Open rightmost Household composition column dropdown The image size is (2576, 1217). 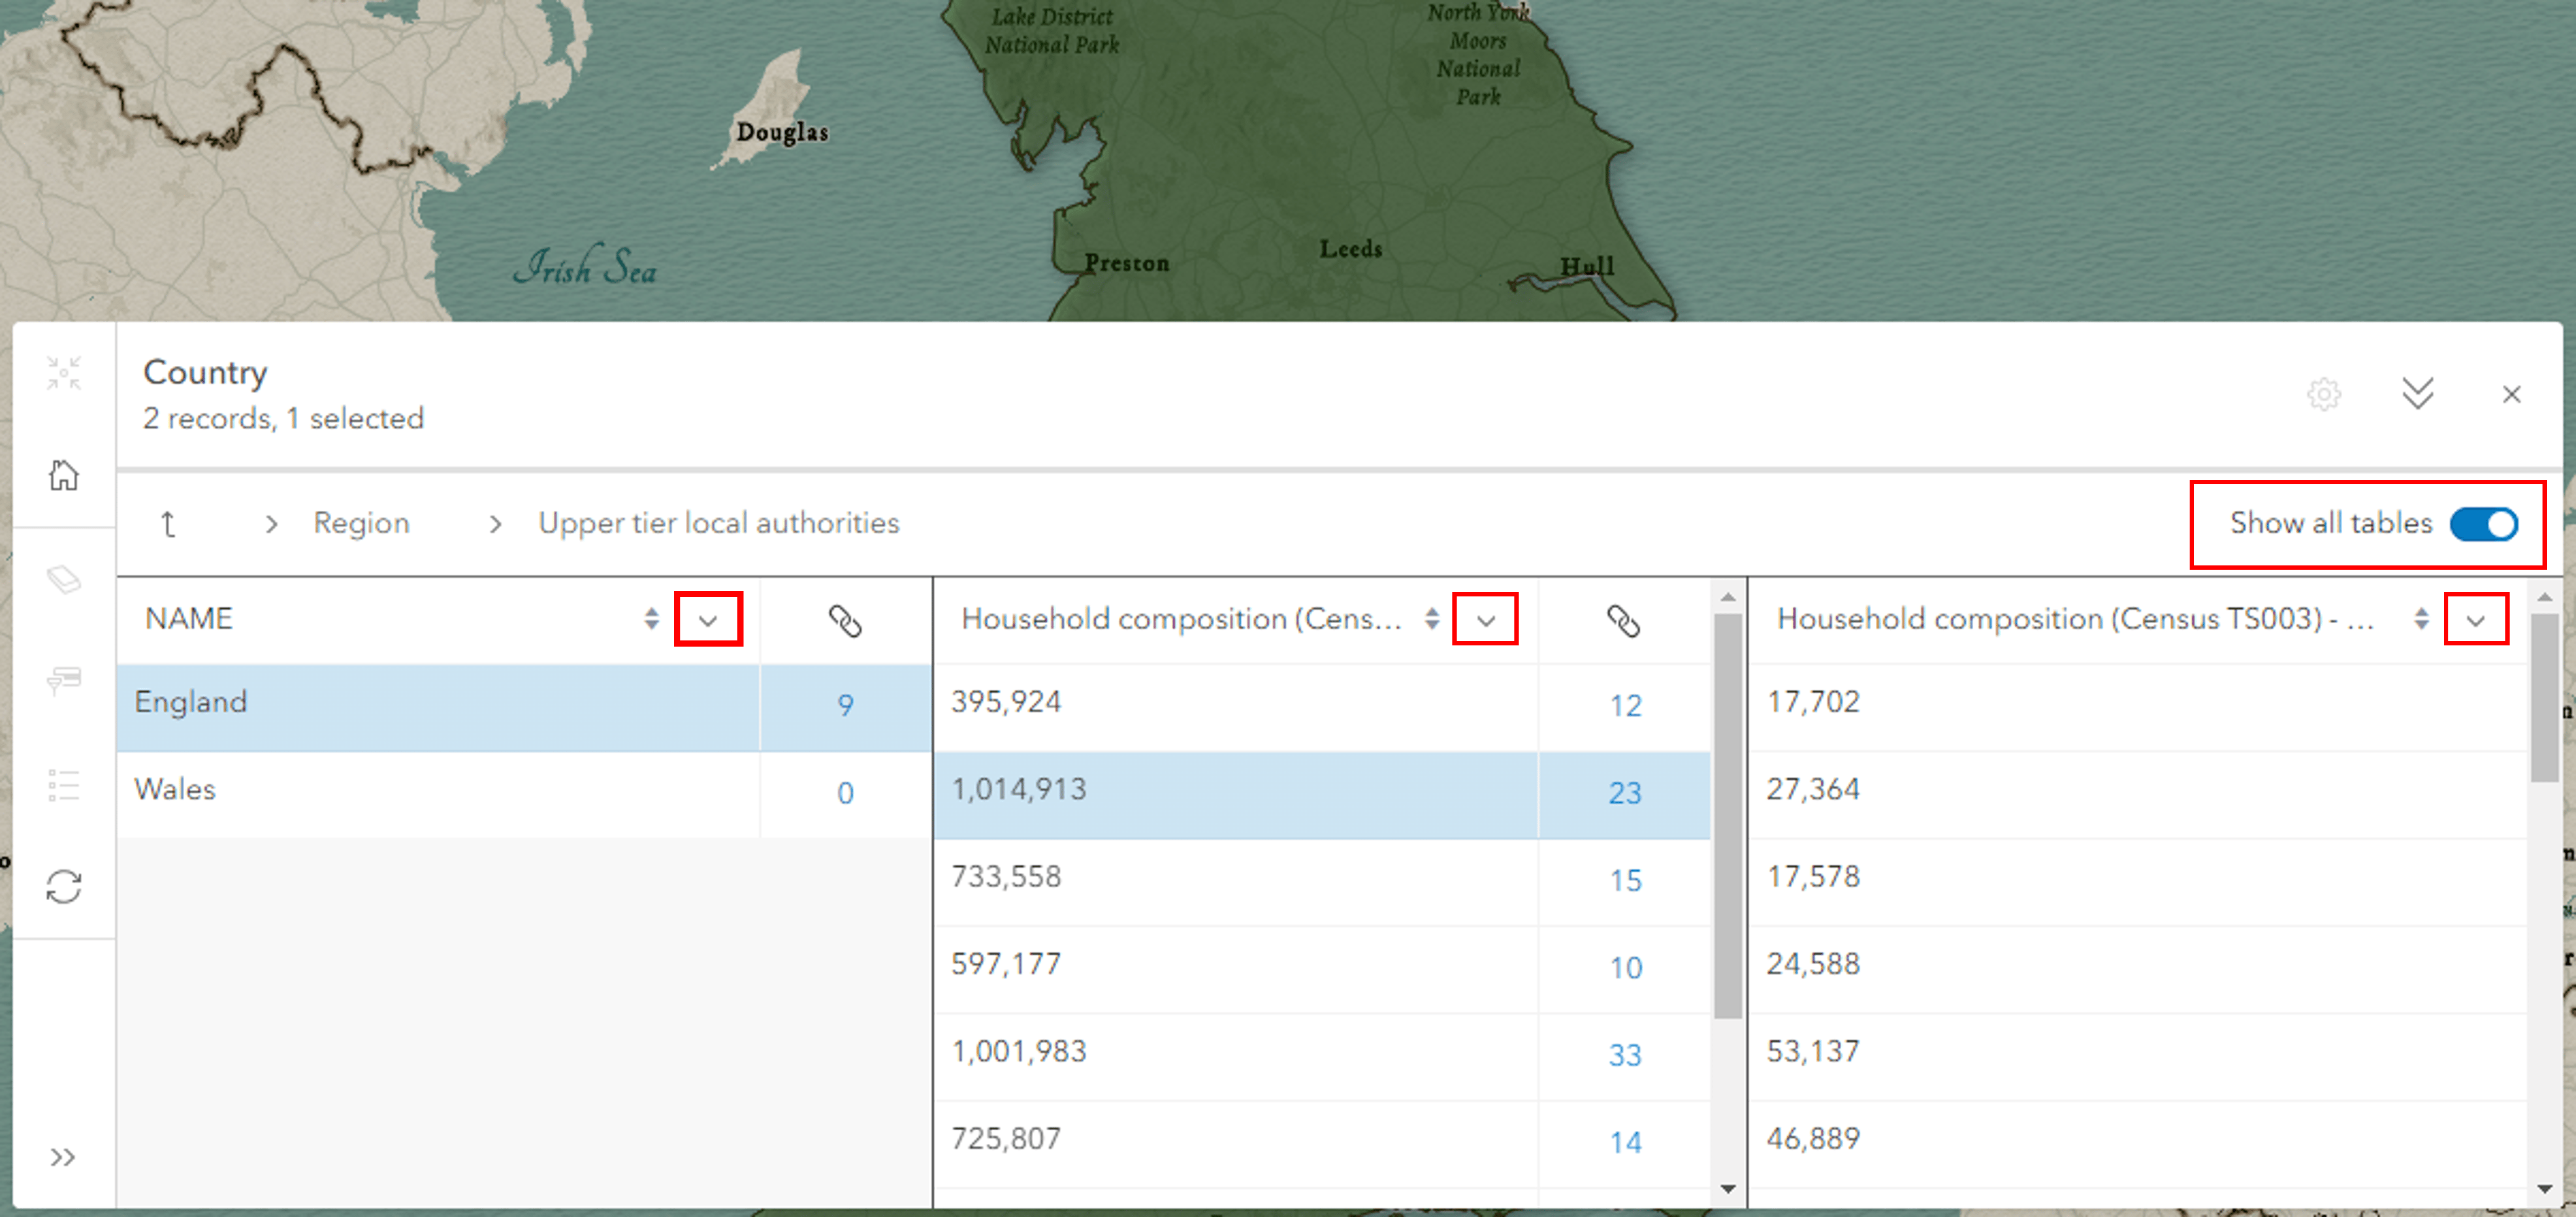point(2475,620)
